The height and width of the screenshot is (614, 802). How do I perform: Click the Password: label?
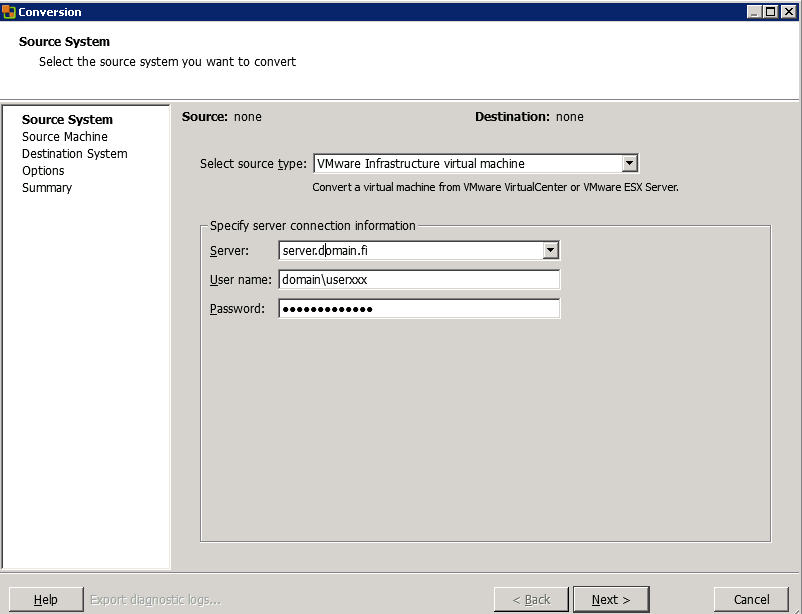(x=237, y=309)
